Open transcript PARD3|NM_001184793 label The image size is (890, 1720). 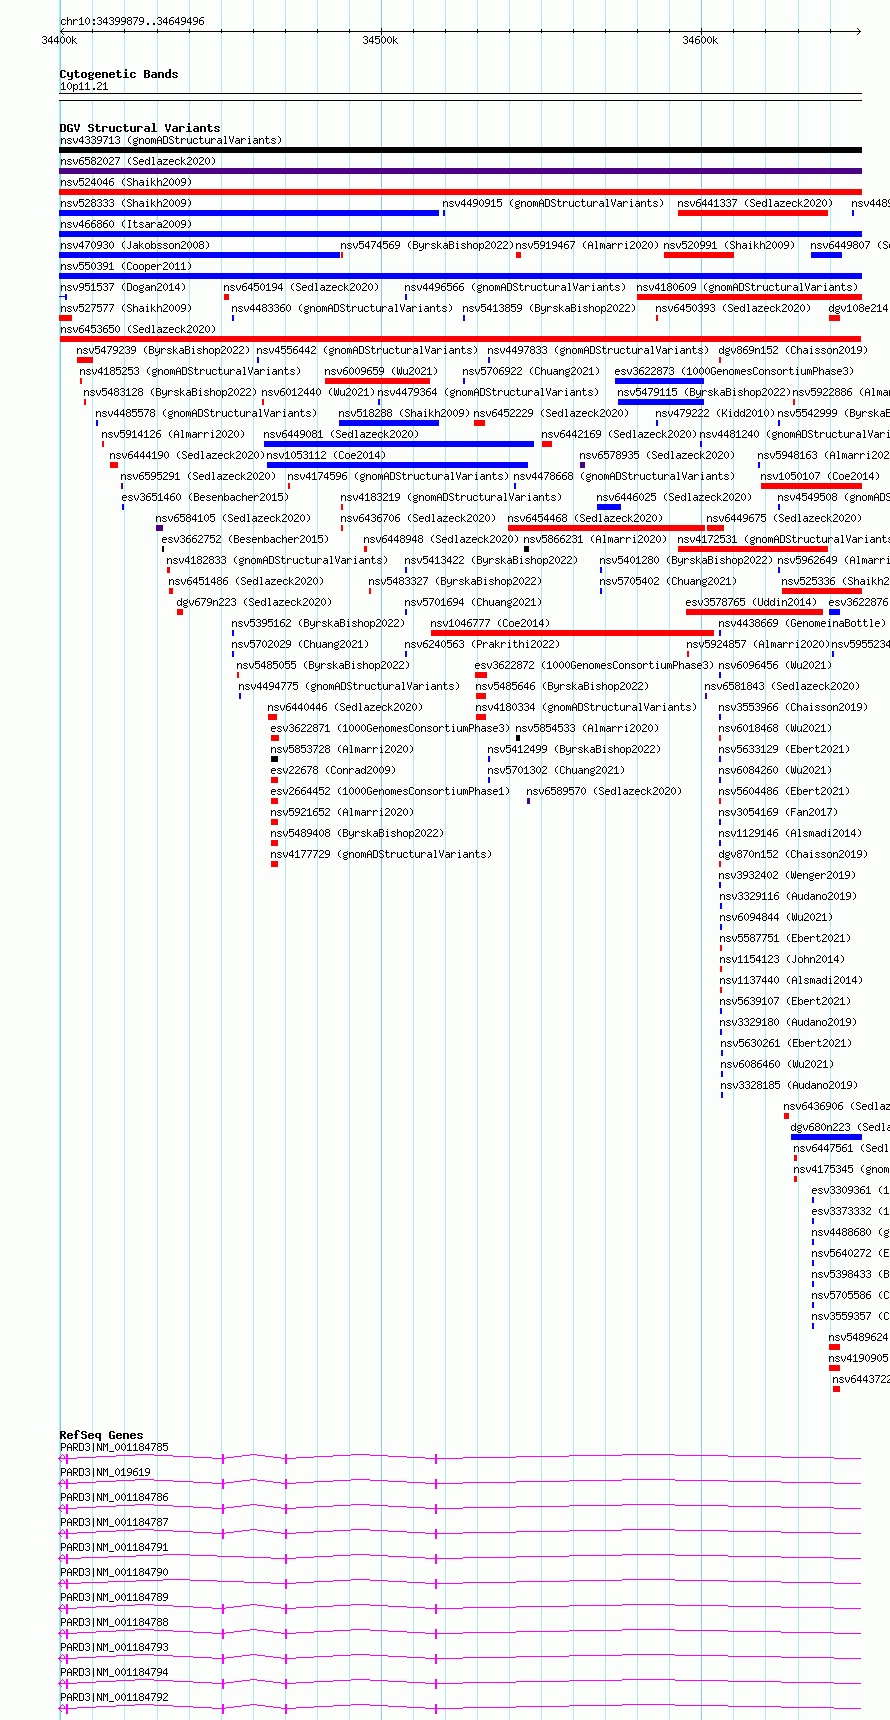(114, 1647)
